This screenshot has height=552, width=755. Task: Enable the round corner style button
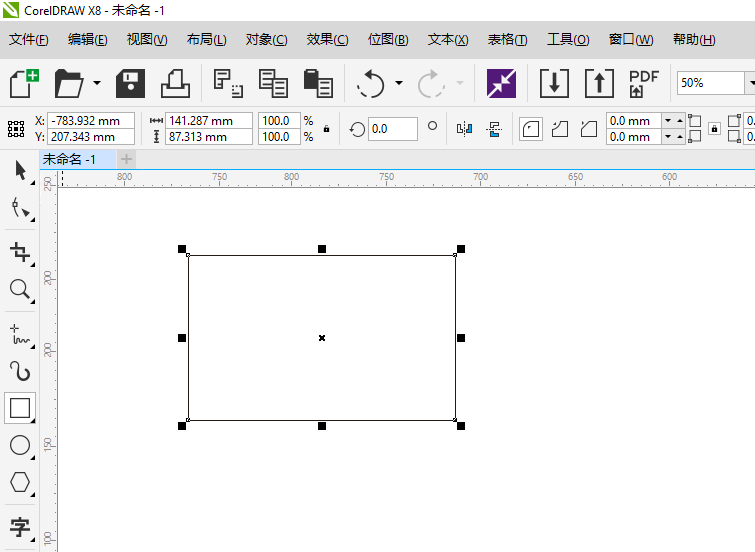point(531,129)
